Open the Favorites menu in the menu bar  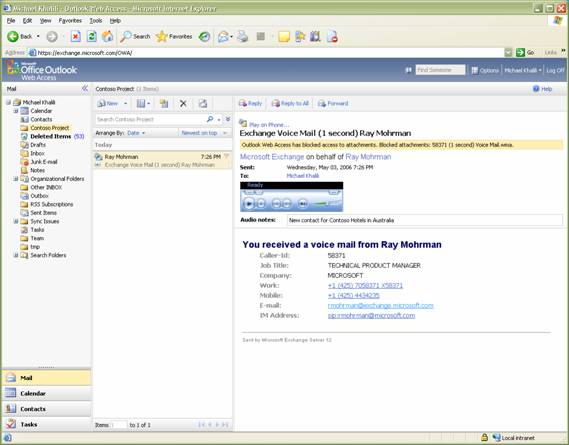(x=70, y=21)
